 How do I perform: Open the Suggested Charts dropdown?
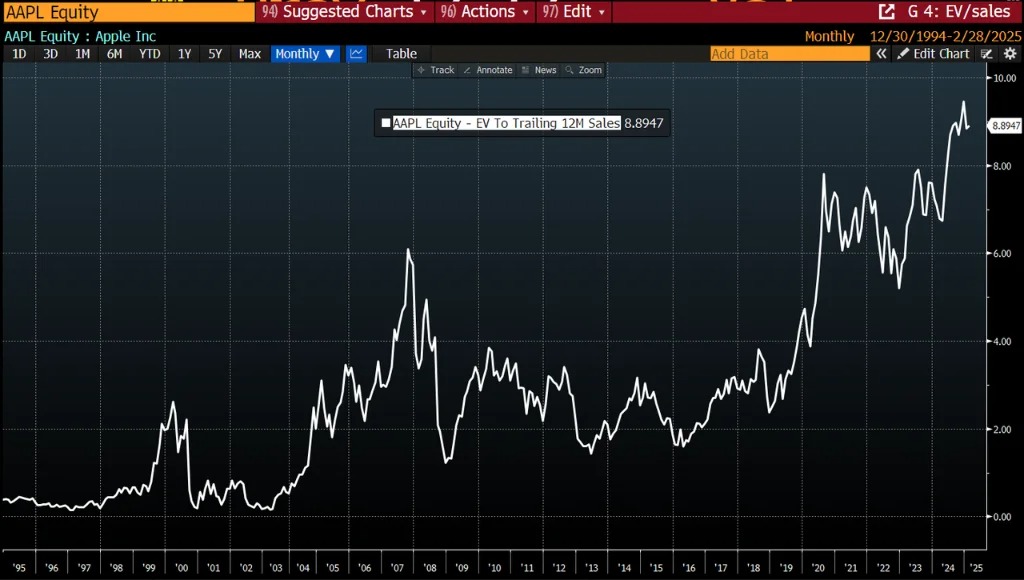point(344,12)
